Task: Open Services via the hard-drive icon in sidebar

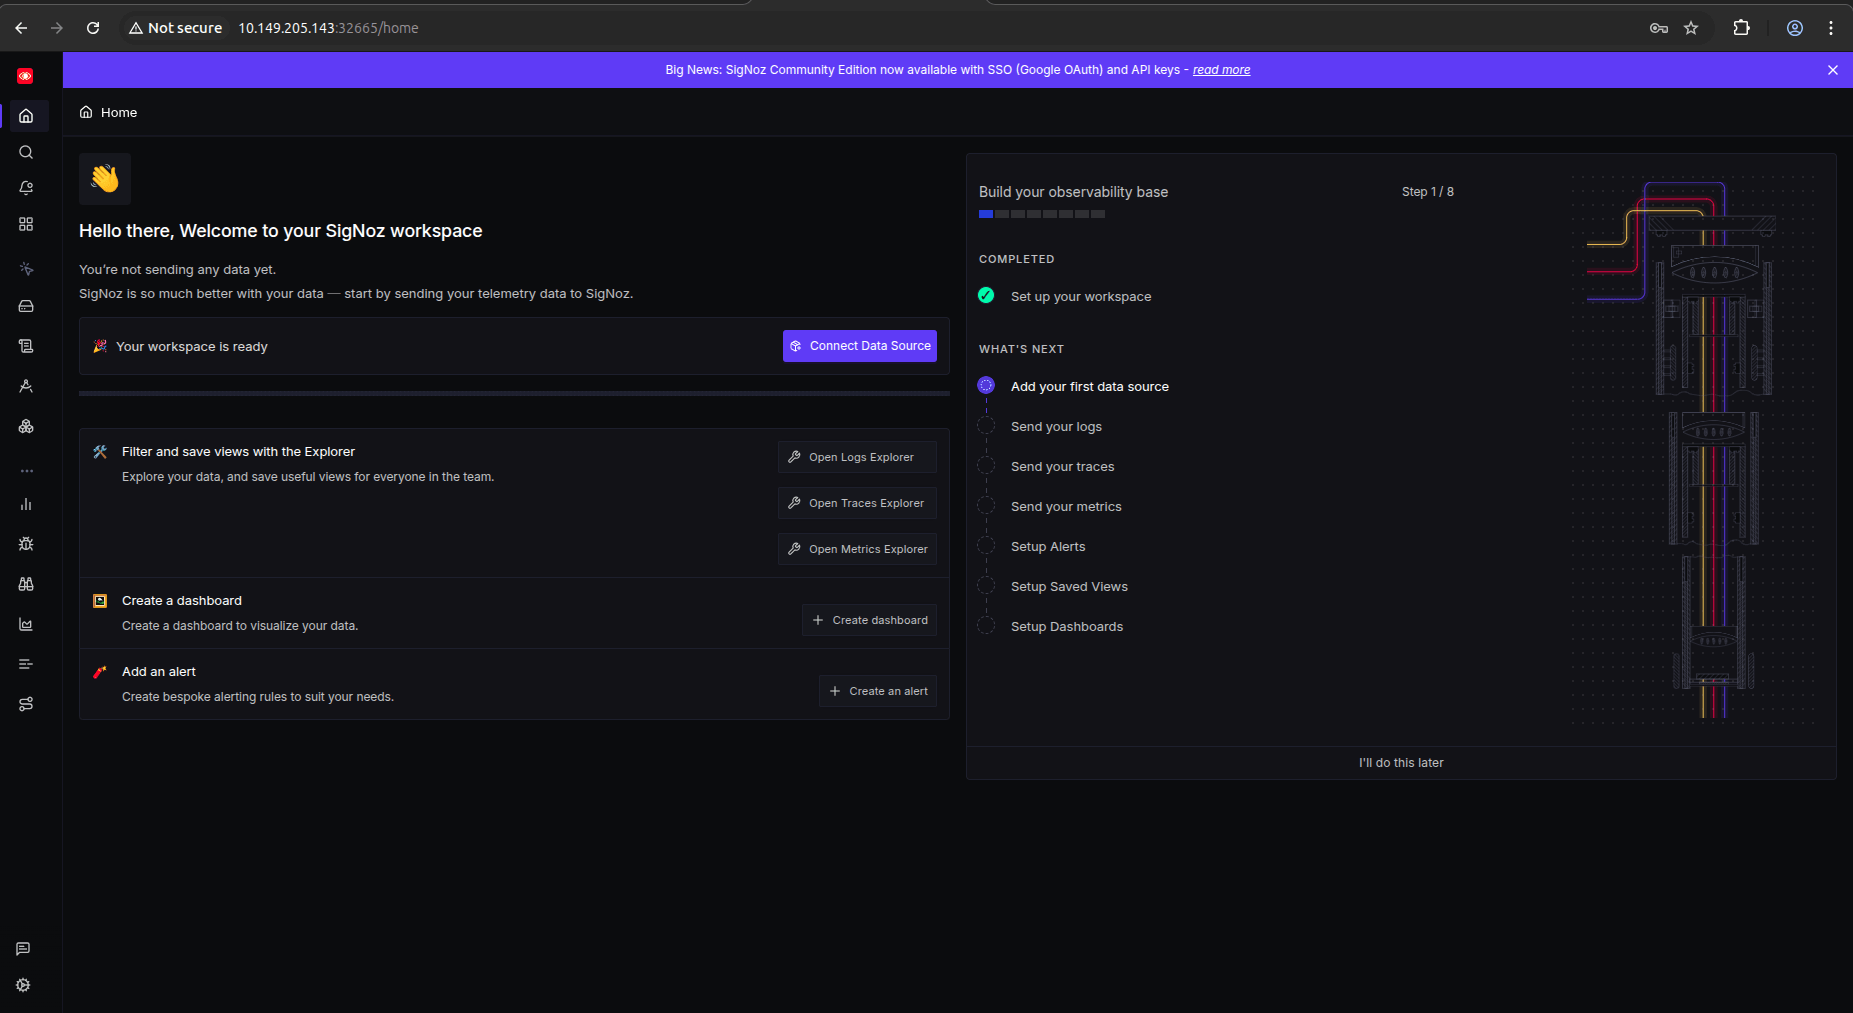Action: click(26, 306)
